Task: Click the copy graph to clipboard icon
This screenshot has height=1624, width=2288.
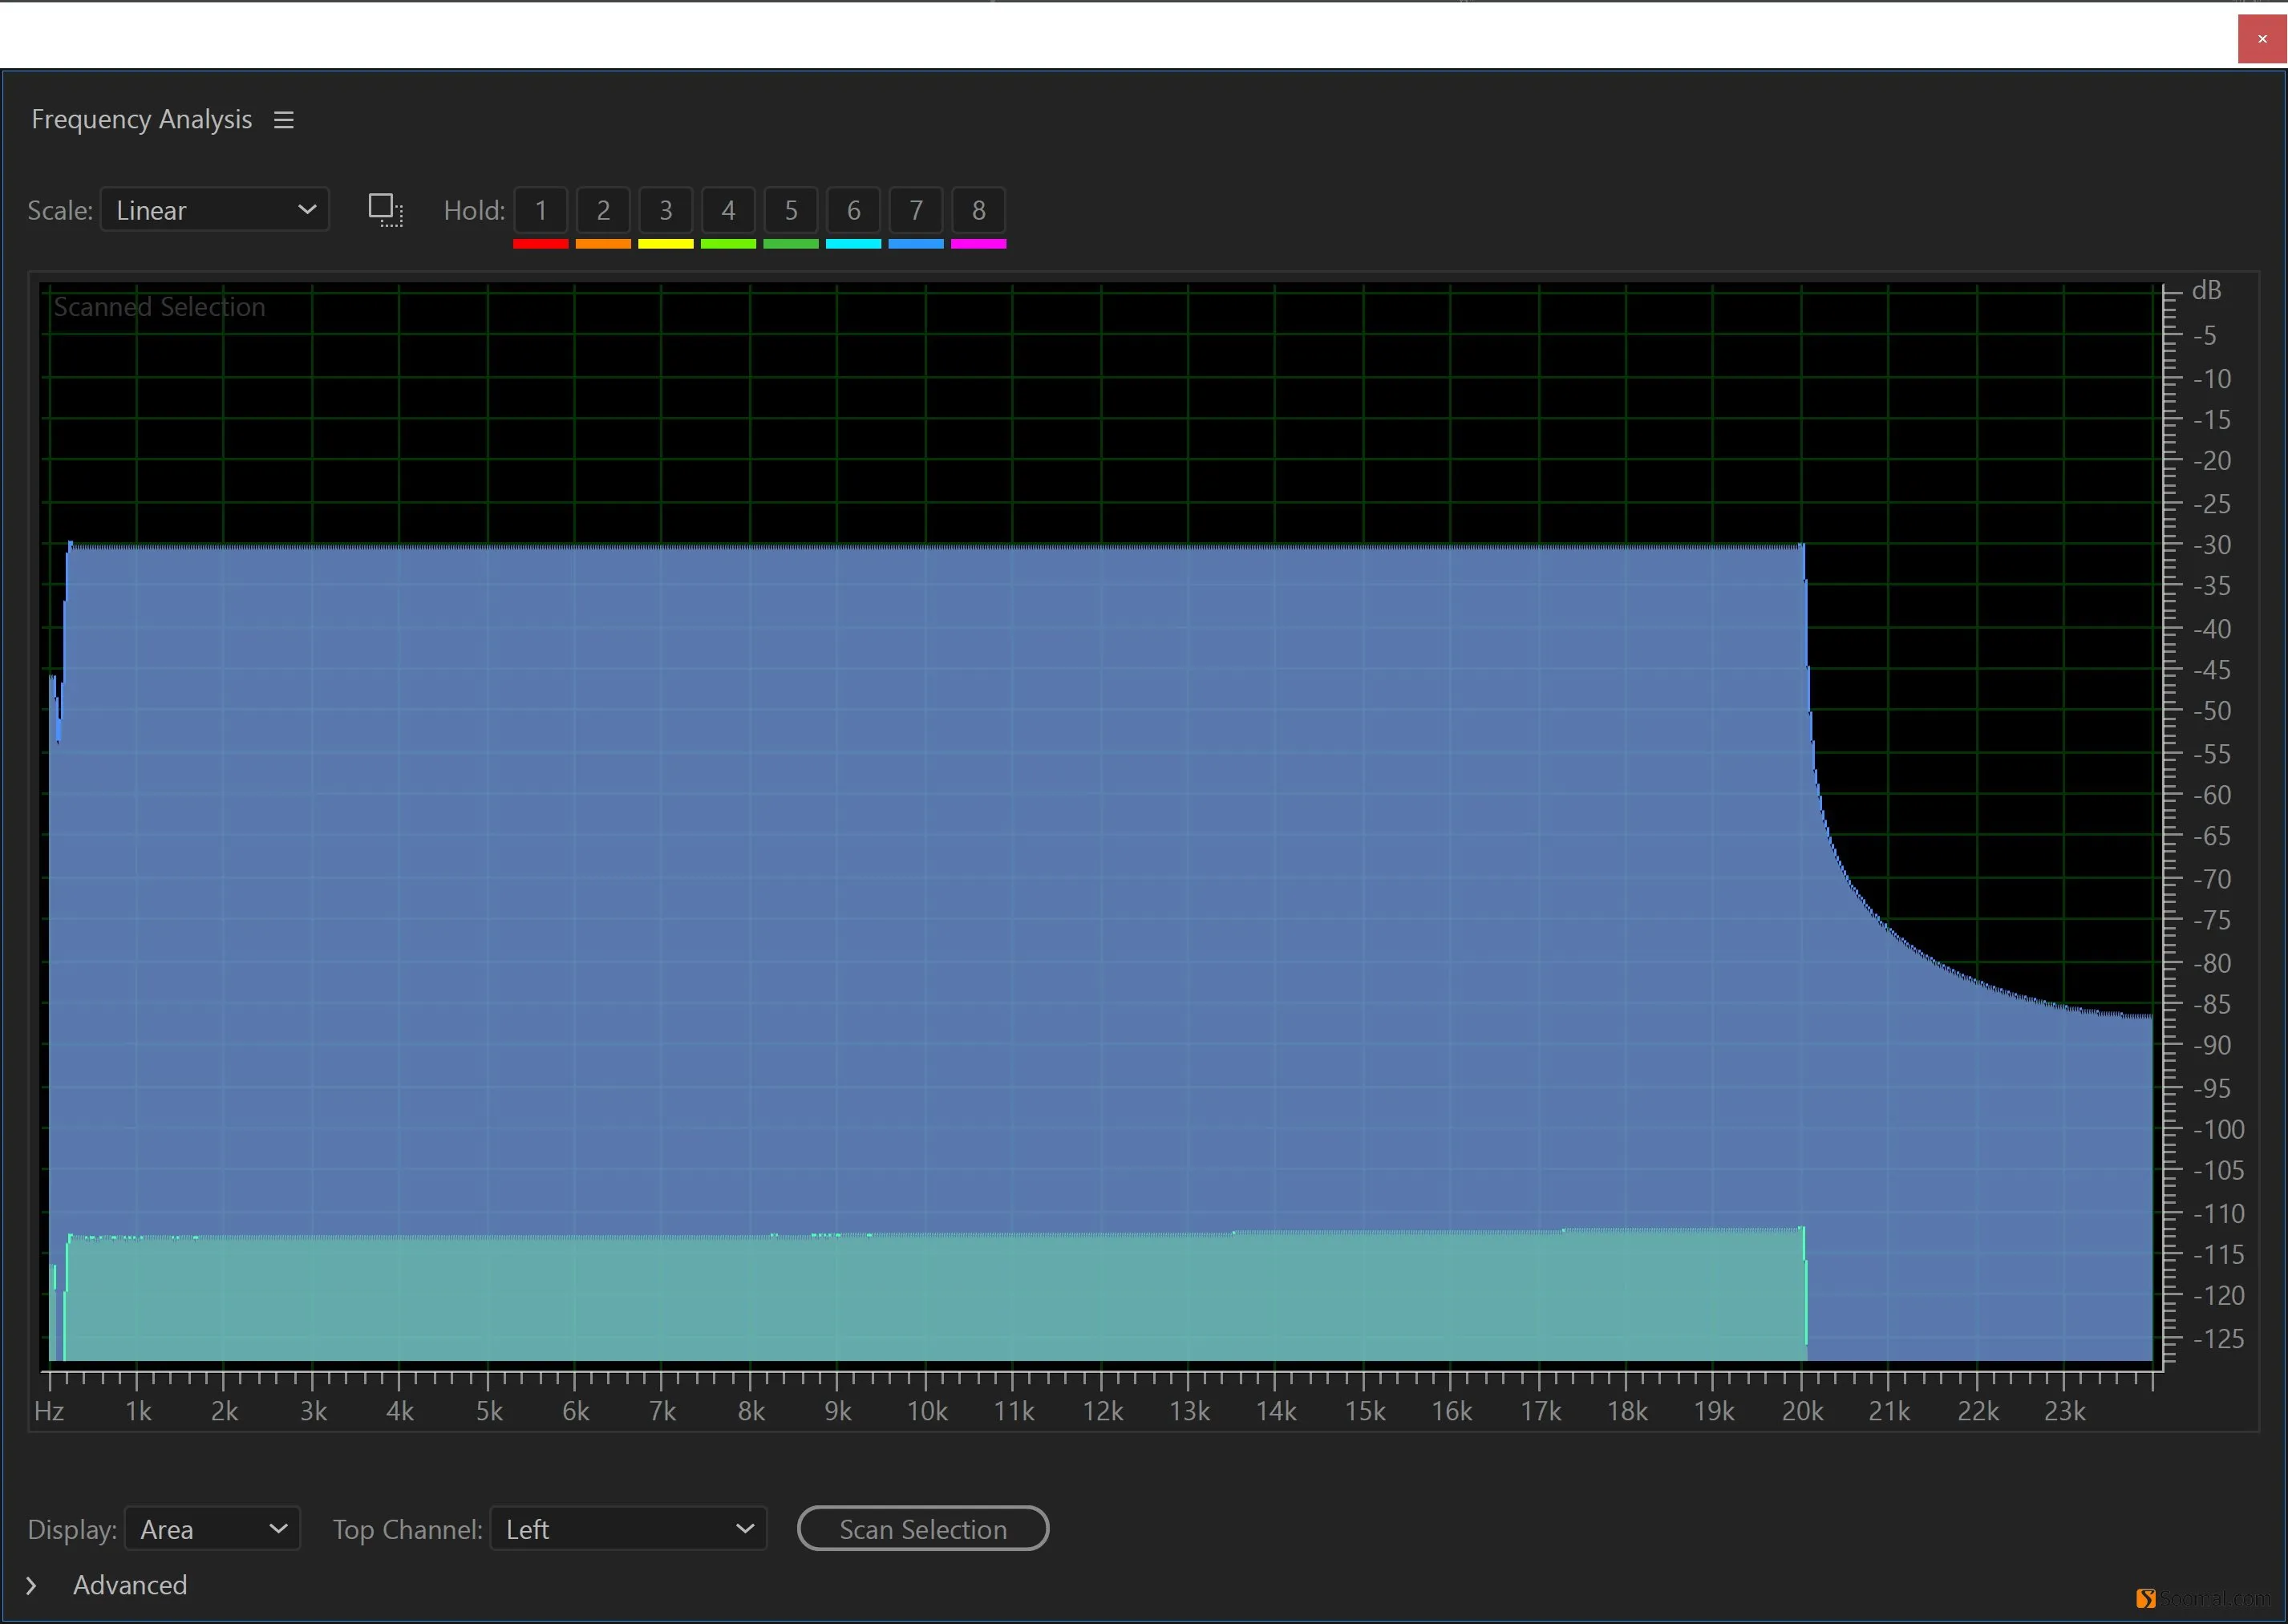Action: (x=385, y=210)
